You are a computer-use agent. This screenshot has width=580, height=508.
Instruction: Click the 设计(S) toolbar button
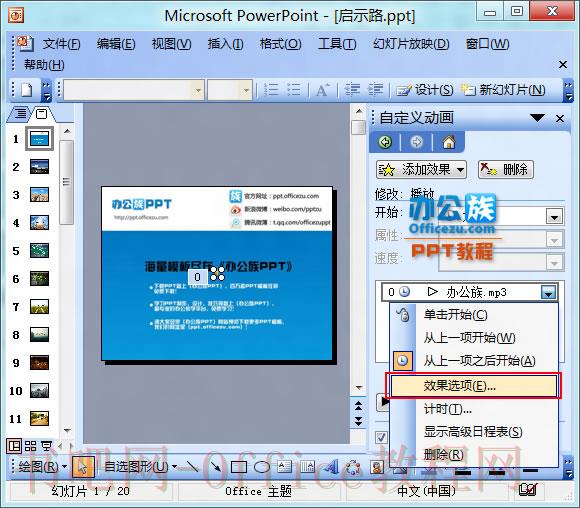click(x=425, y=90)
